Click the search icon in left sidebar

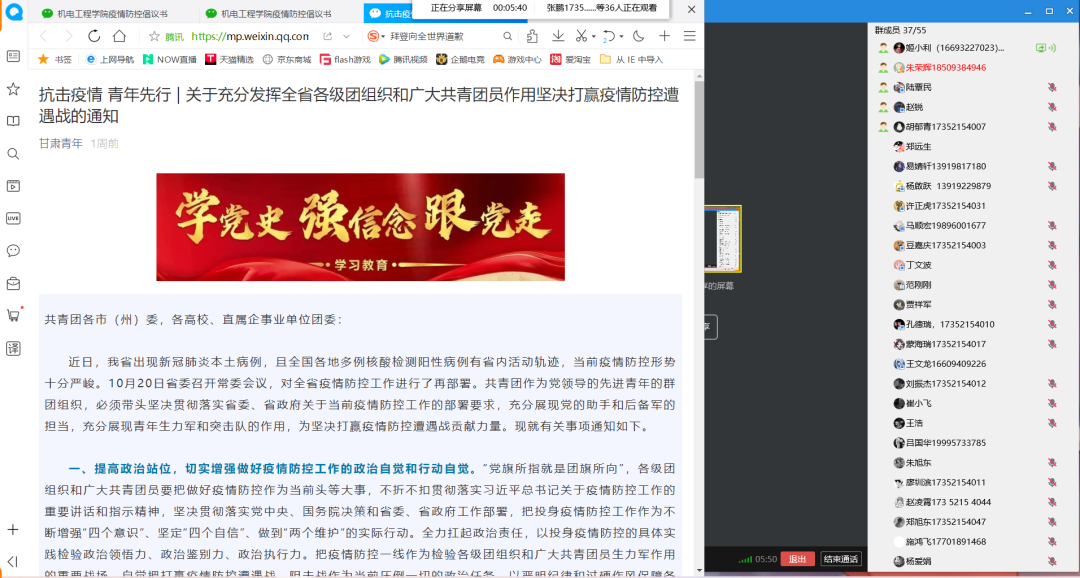13,154
